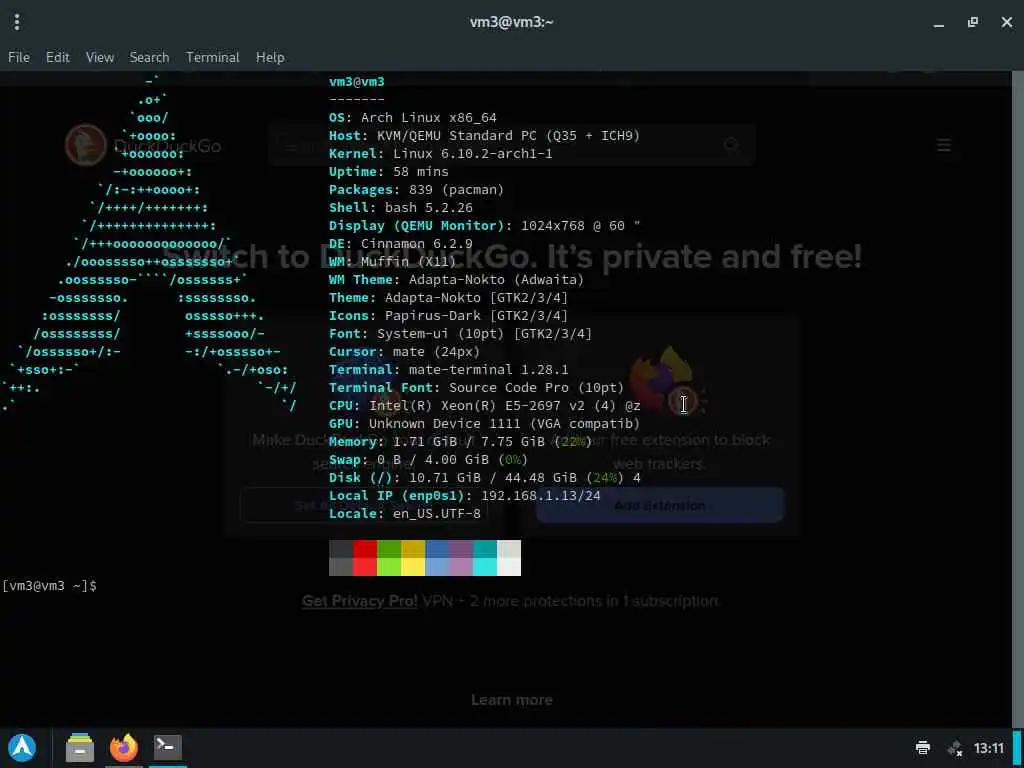Open the File menu
This screenshot has height=768, width=1024.
click(19, 57)
